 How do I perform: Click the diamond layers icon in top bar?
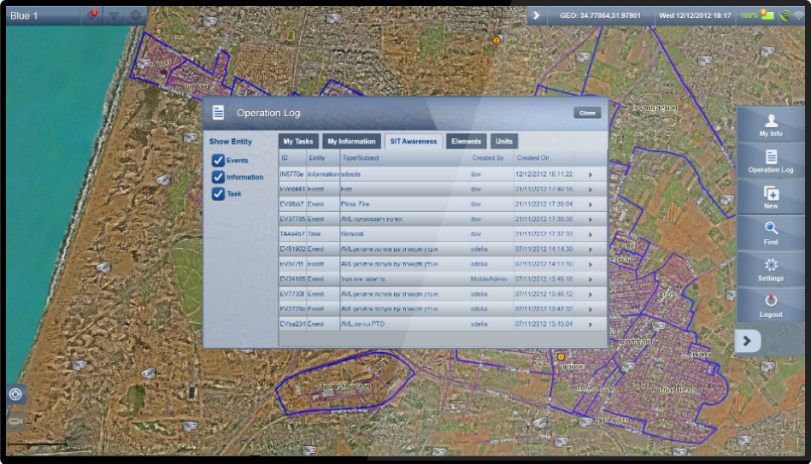tap(136, 16)
